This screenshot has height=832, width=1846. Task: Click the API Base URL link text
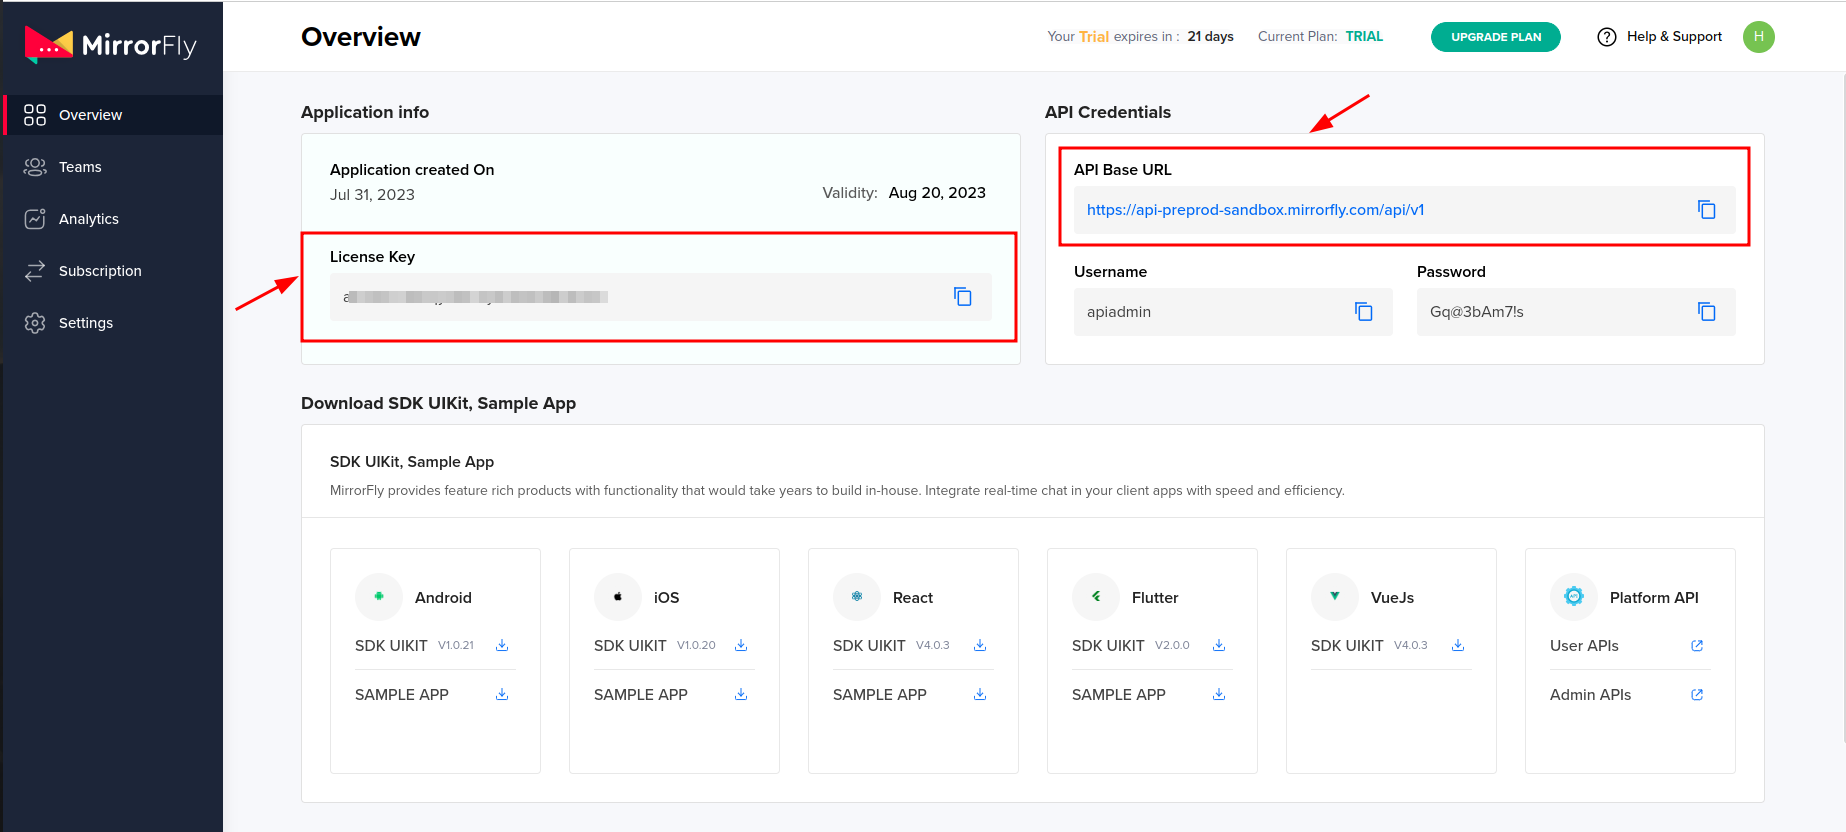(1255, 210)
